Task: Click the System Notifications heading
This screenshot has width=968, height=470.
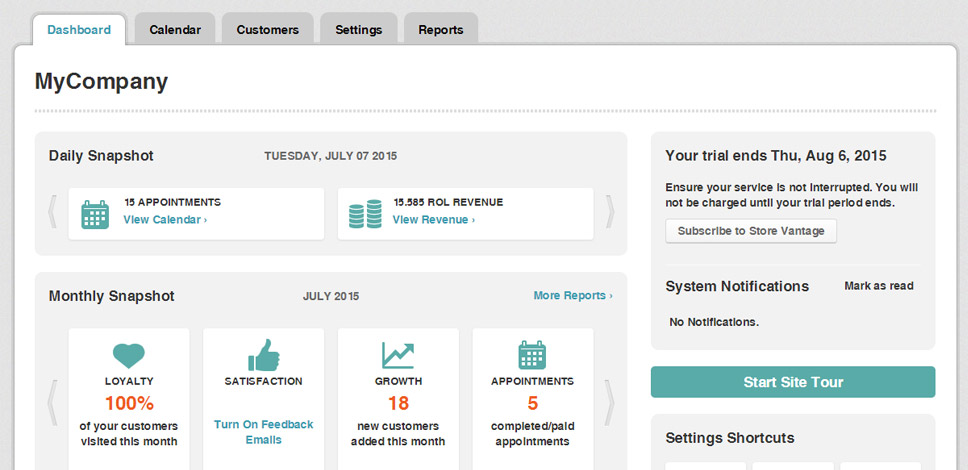Action: 737,287
